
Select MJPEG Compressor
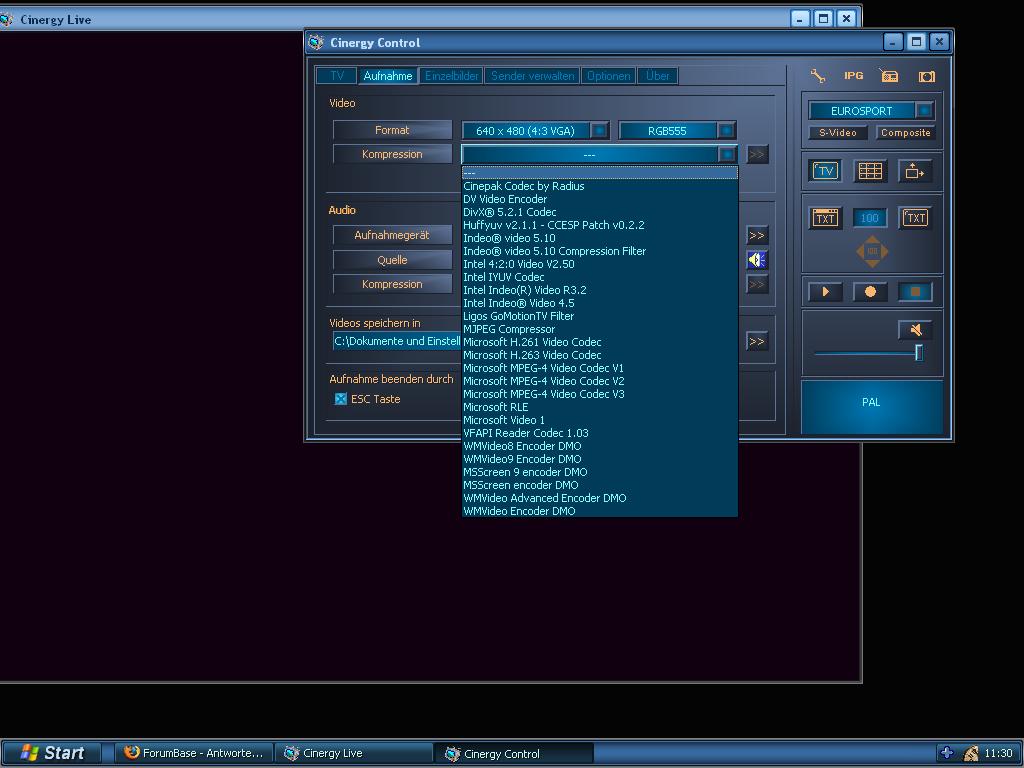pos(600,329)
